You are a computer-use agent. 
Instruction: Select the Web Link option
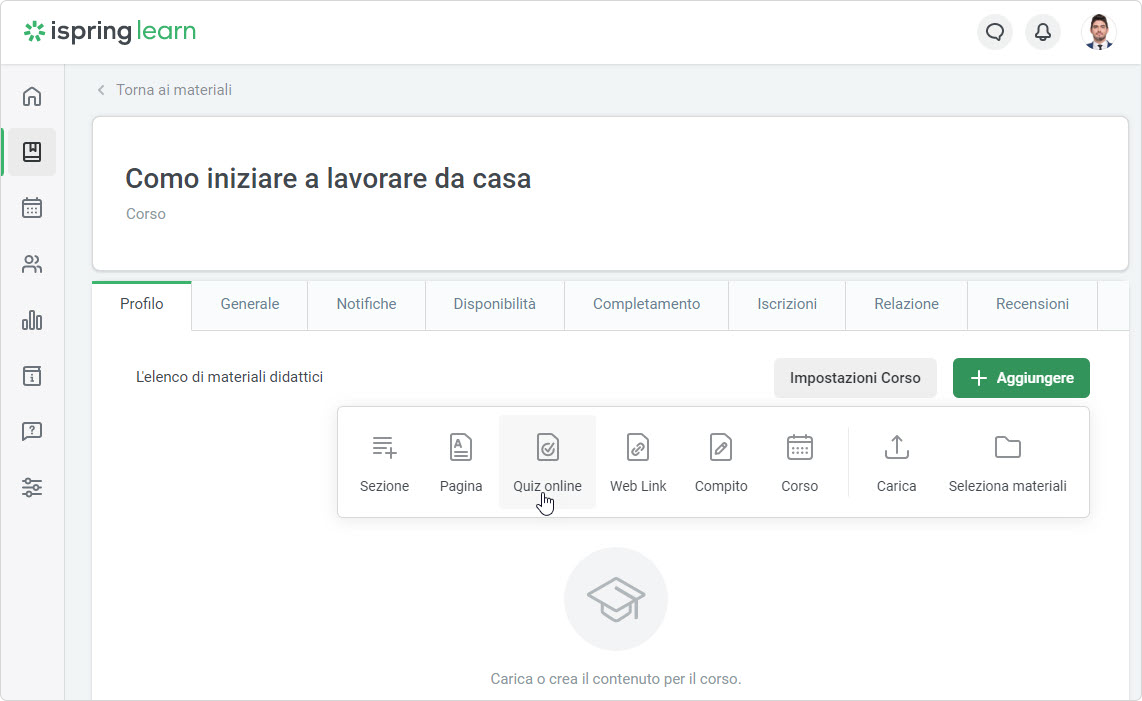(x=638, y=463)
